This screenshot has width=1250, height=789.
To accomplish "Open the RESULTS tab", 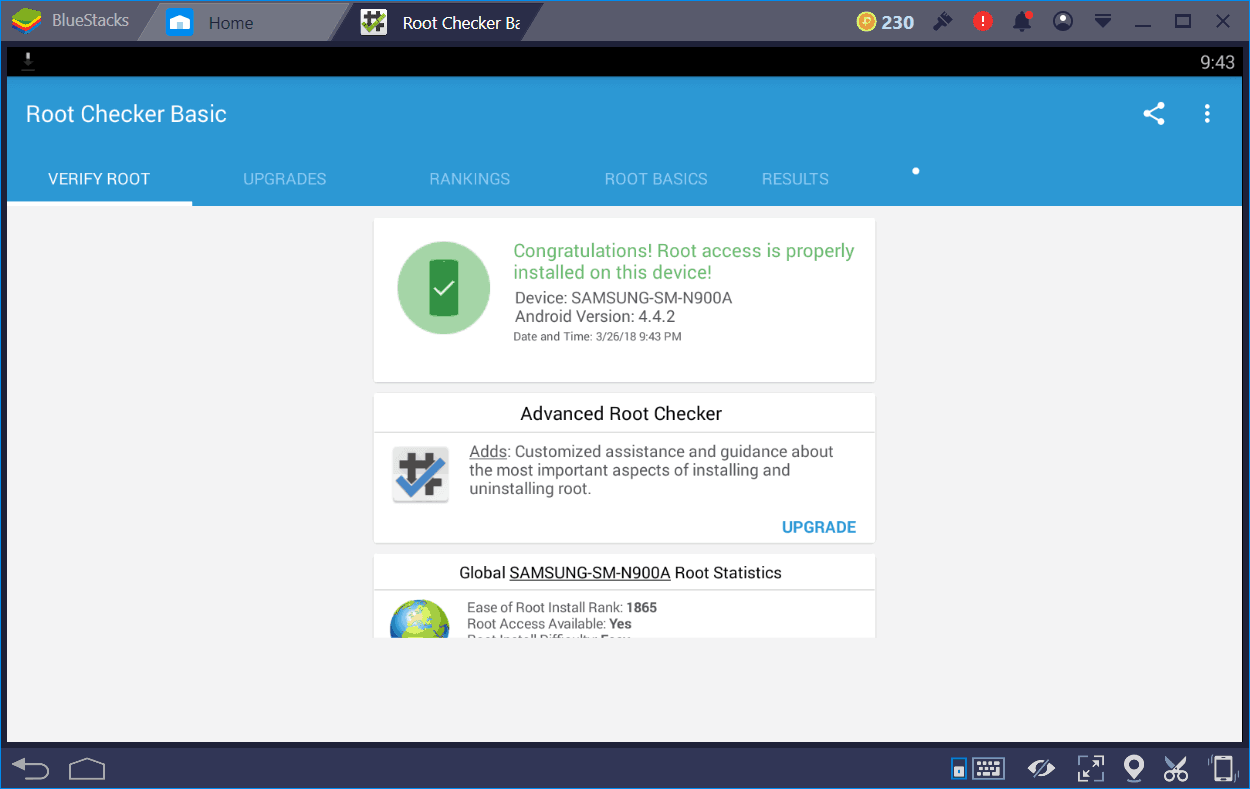I will [795, 179].
